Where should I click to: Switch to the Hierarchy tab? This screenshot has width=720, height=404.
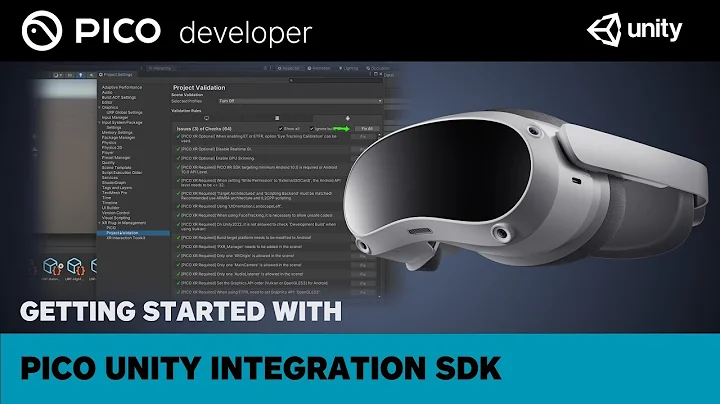pyautogui.click(x=160, y=68)
